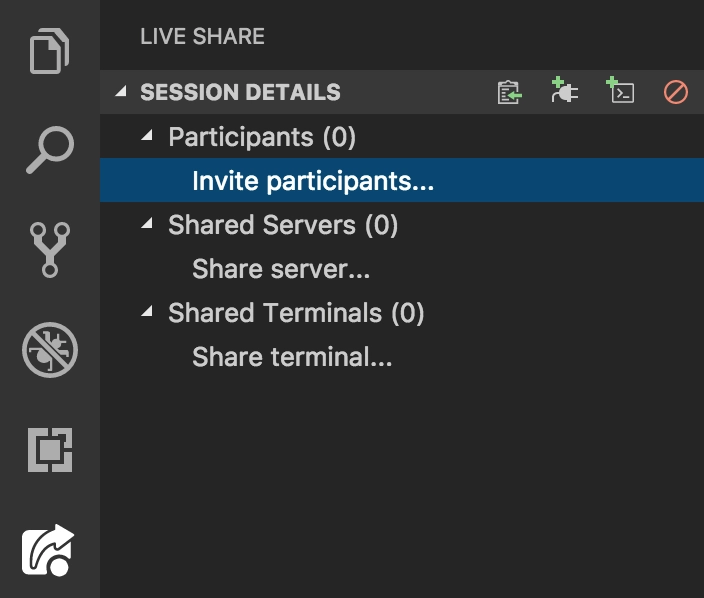The image size is (704, 598).
Task: Open the Live Share activity icon
Action: (x=48, y=550)
